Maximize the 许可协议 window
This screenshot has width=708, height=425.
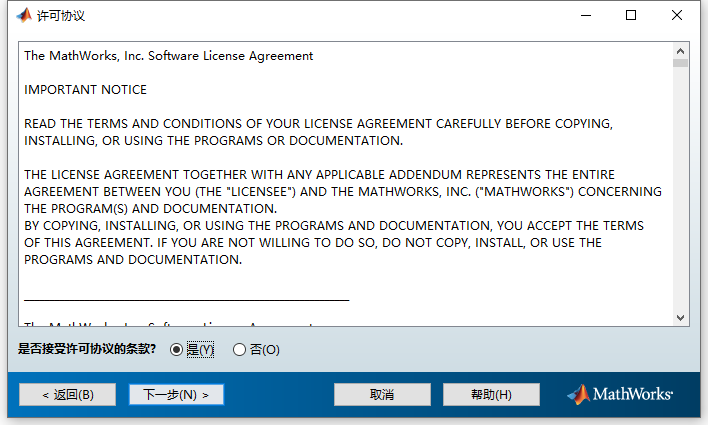(x=631, y=15)
